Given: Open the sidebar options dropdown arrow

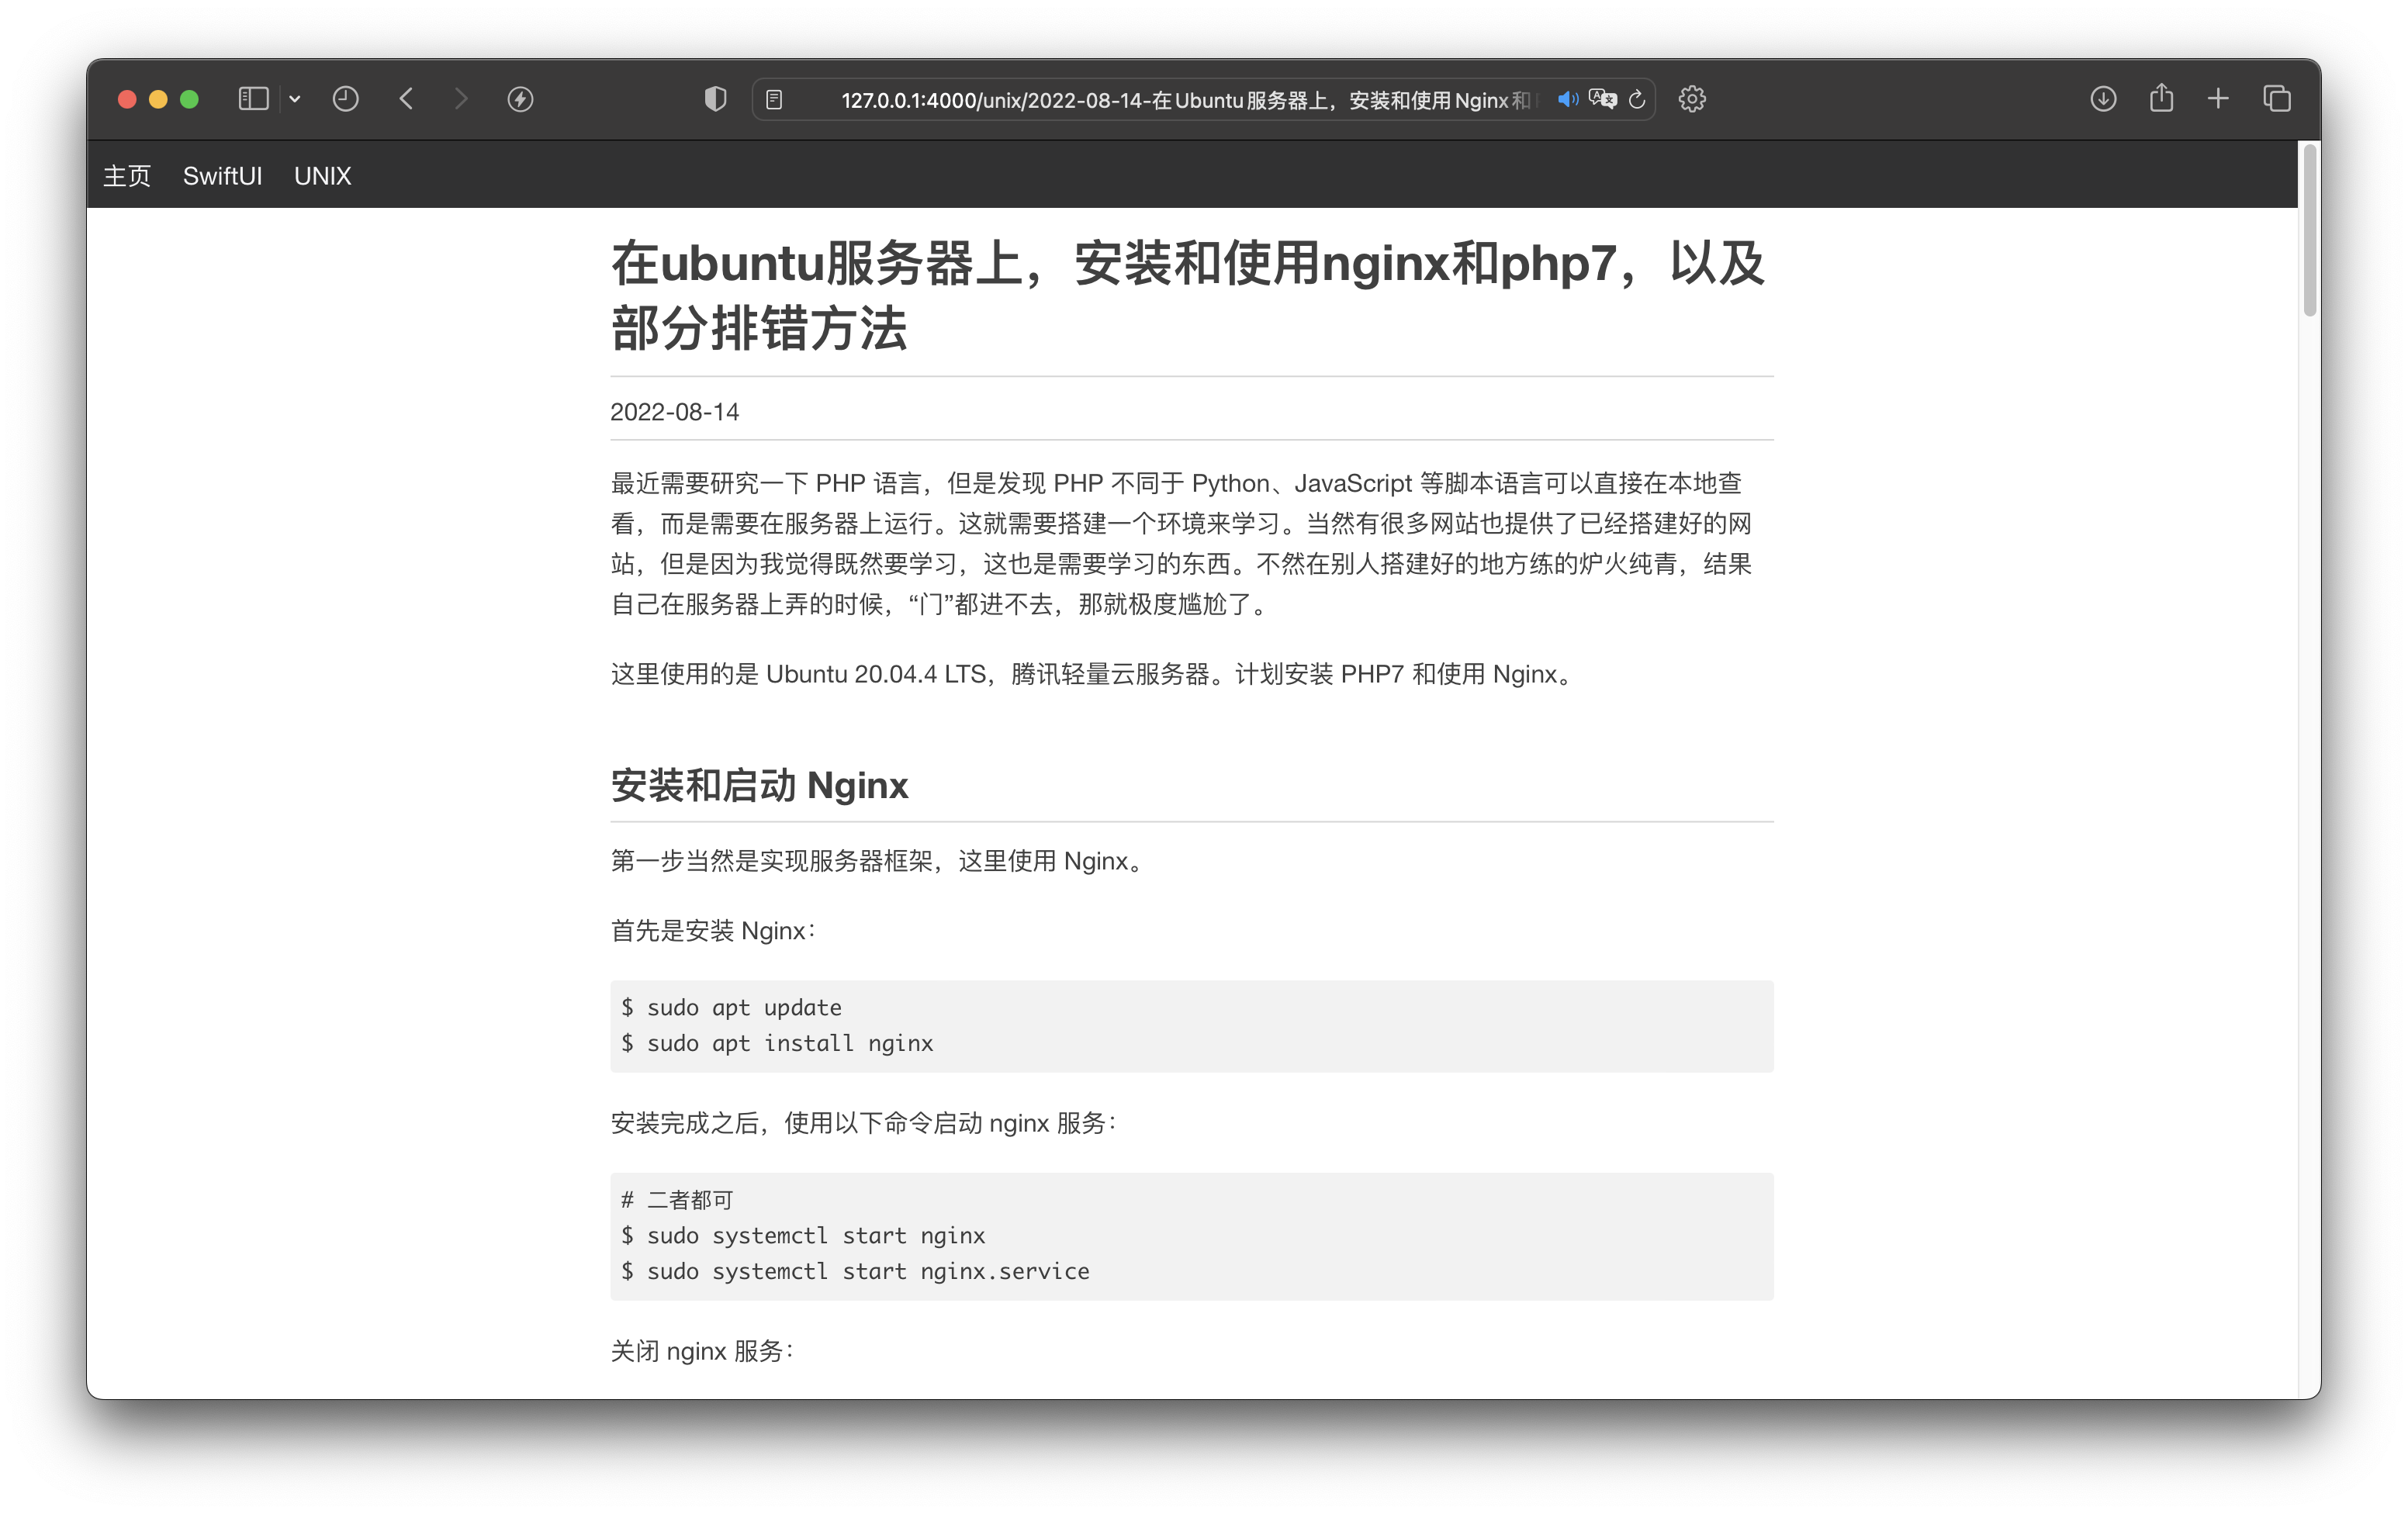Looking at the screenshot, I should (x=295, y=99).
